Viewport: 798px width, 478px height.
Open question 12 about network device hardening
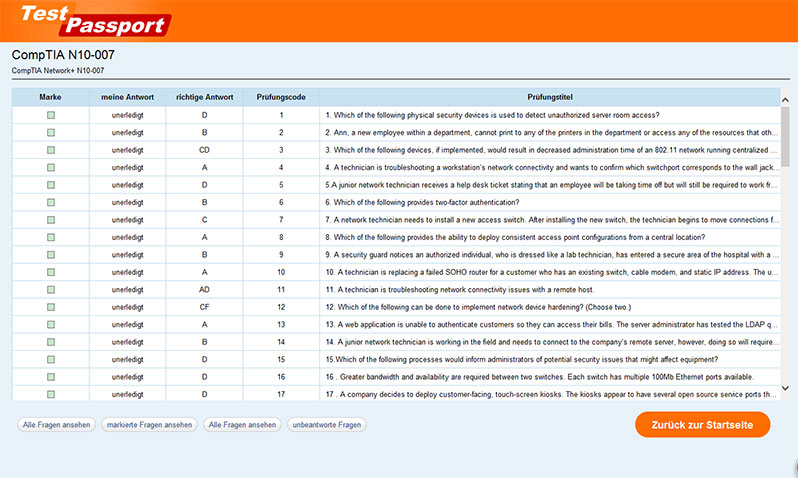pyautogui.click(x=478, y=307)
